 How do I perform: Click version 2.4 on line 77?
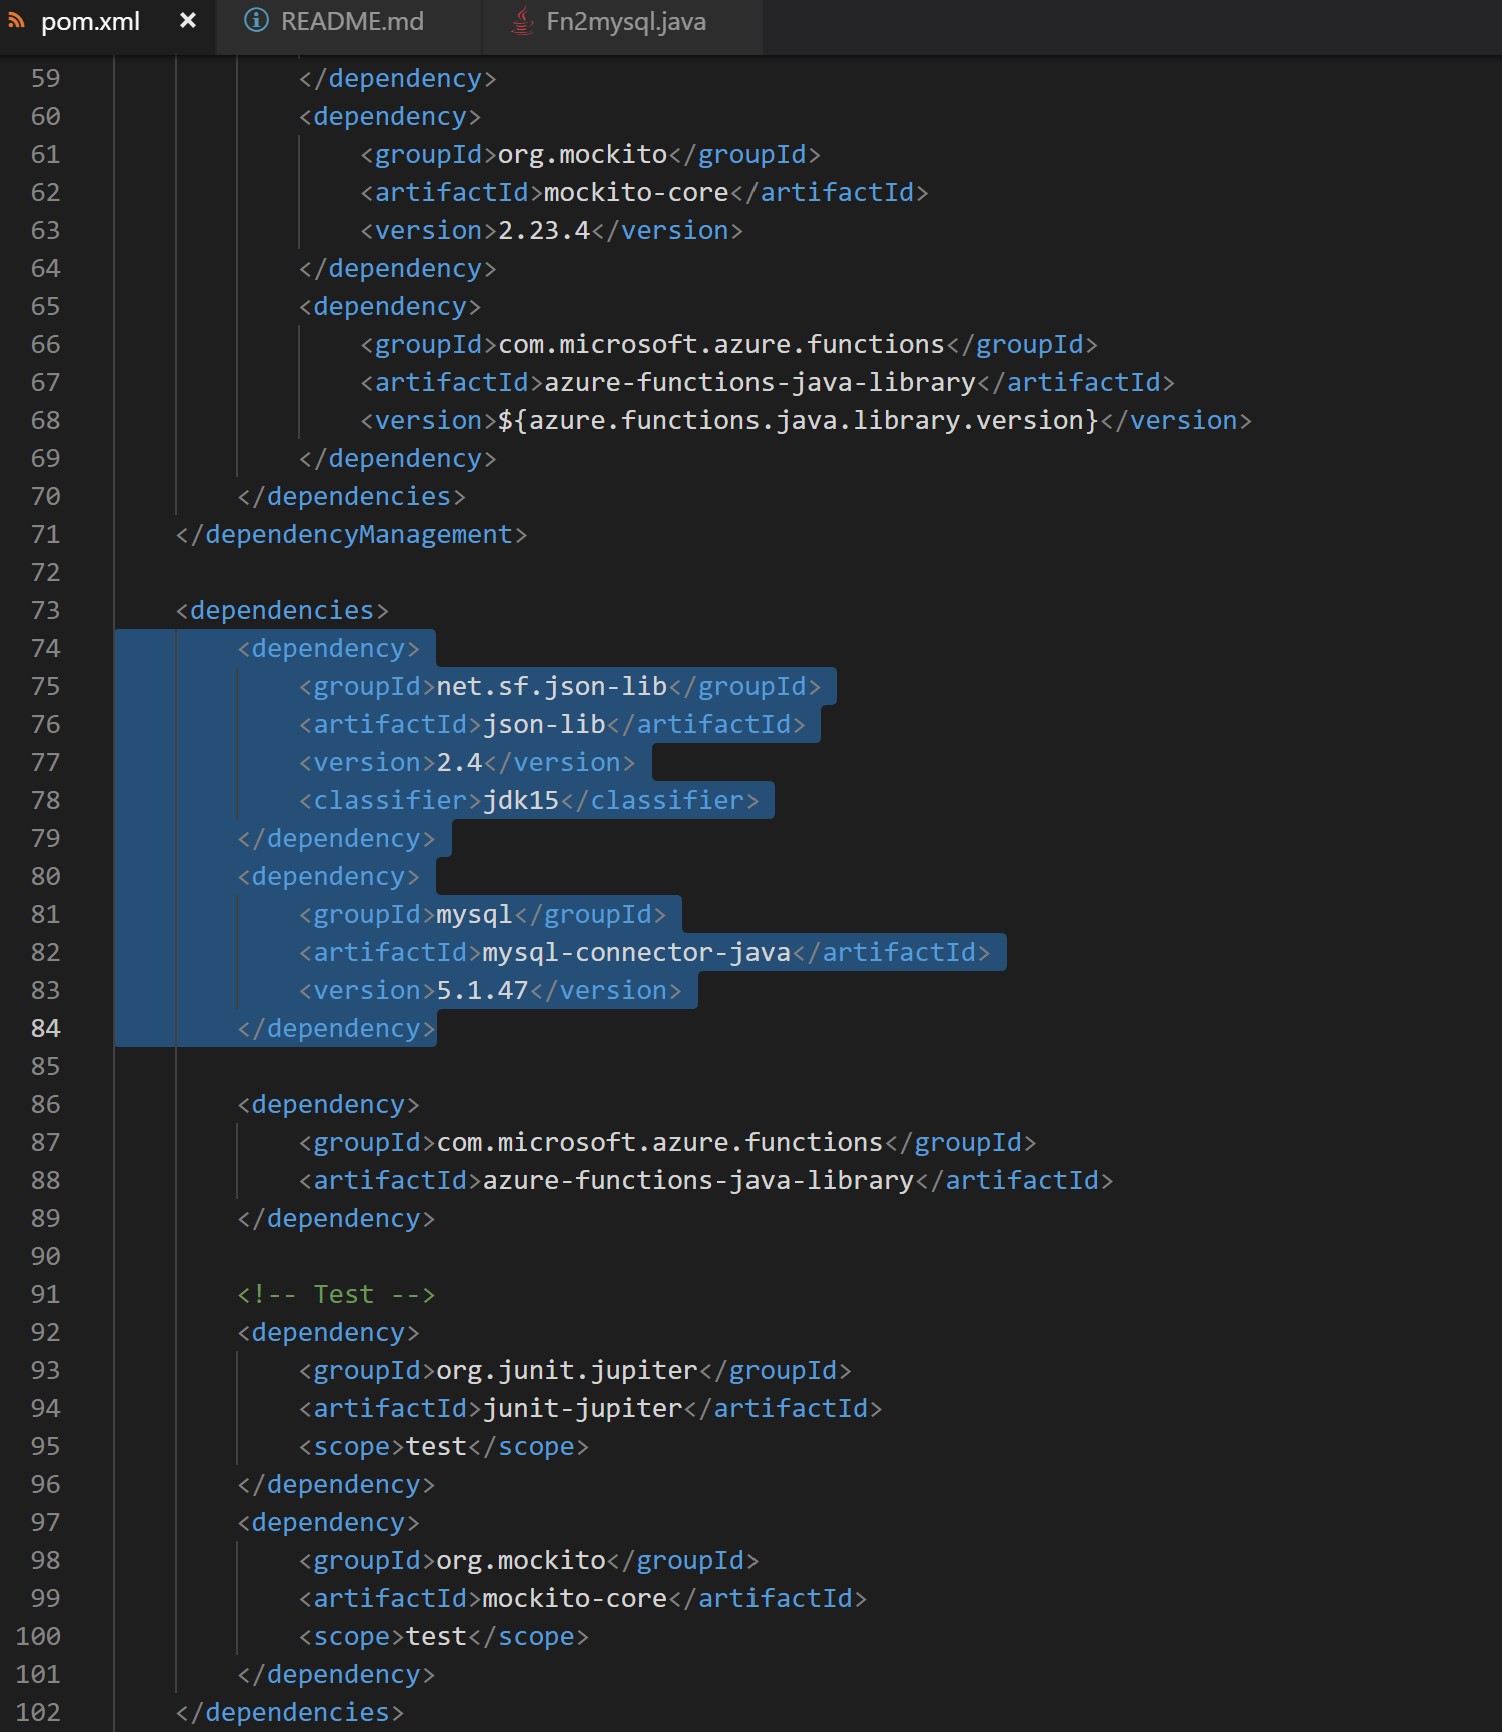coord(460,762)
